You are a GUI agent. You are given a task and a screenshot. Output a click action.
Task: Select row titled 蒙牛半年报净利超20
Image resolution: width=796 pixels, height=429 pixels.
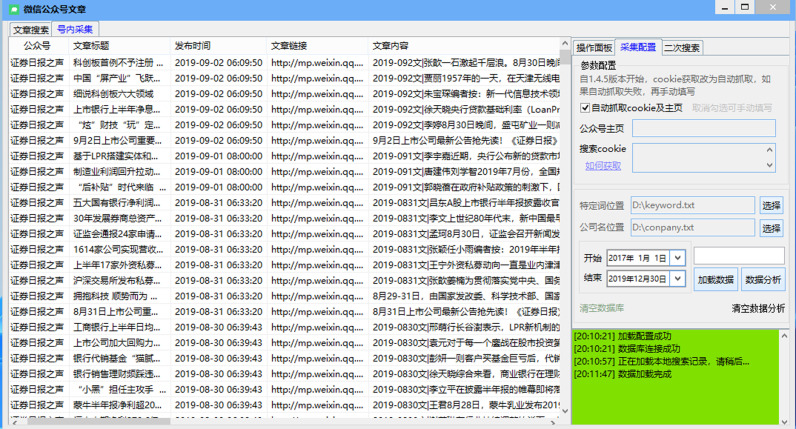pyautogui.click(x=284, y=405)
